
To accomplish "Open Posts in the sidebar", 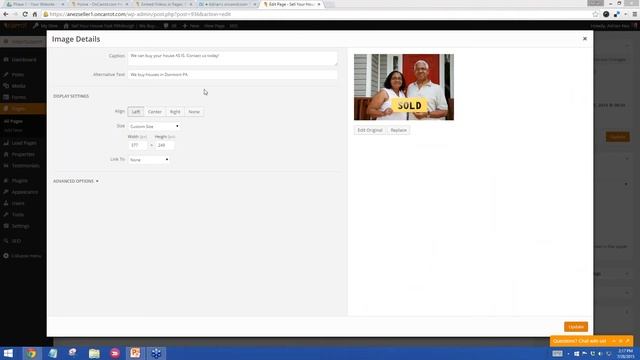I will click(18, 75).
